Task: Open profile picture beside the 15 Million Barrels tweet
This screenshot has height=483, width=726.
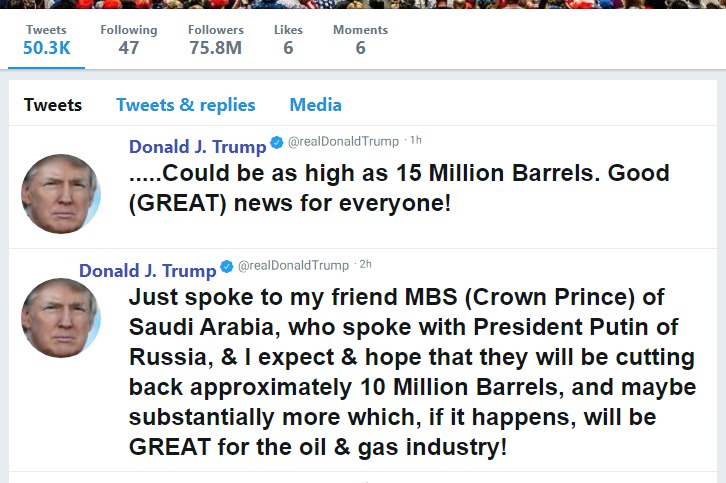Action: pyautogui.click(x=61, y=193)
